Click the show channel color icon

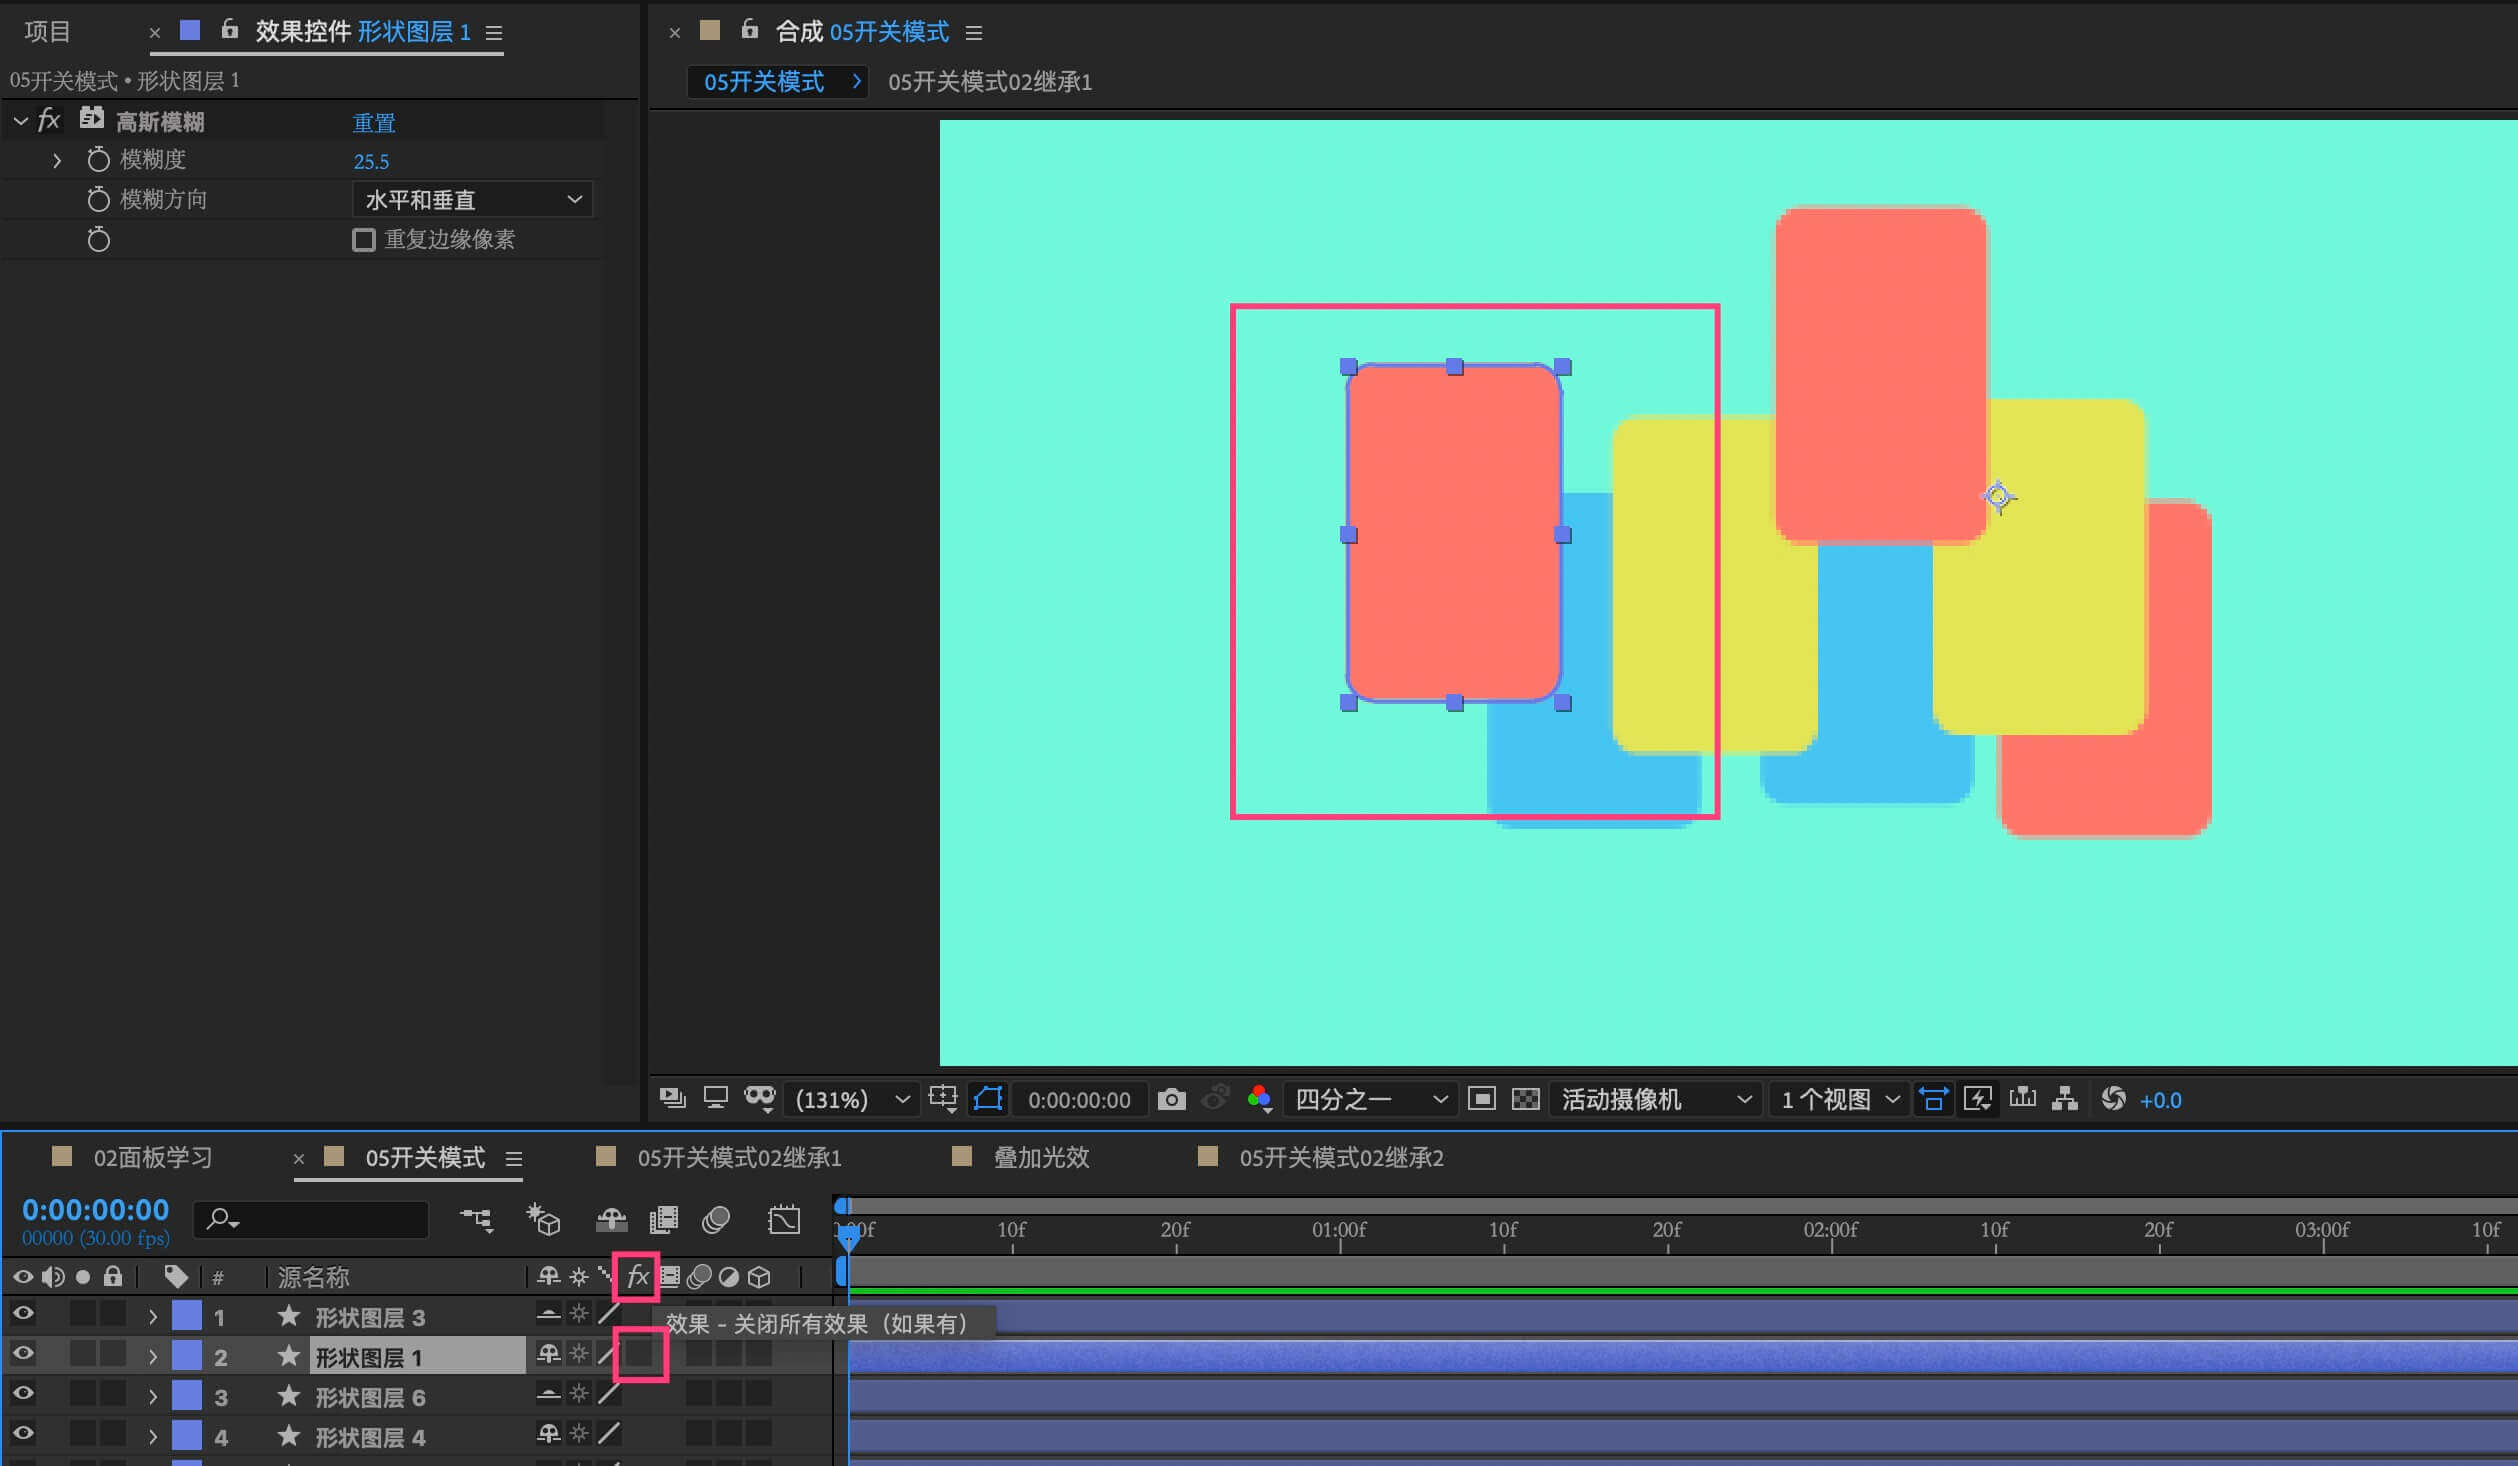coord(1259,1099)
